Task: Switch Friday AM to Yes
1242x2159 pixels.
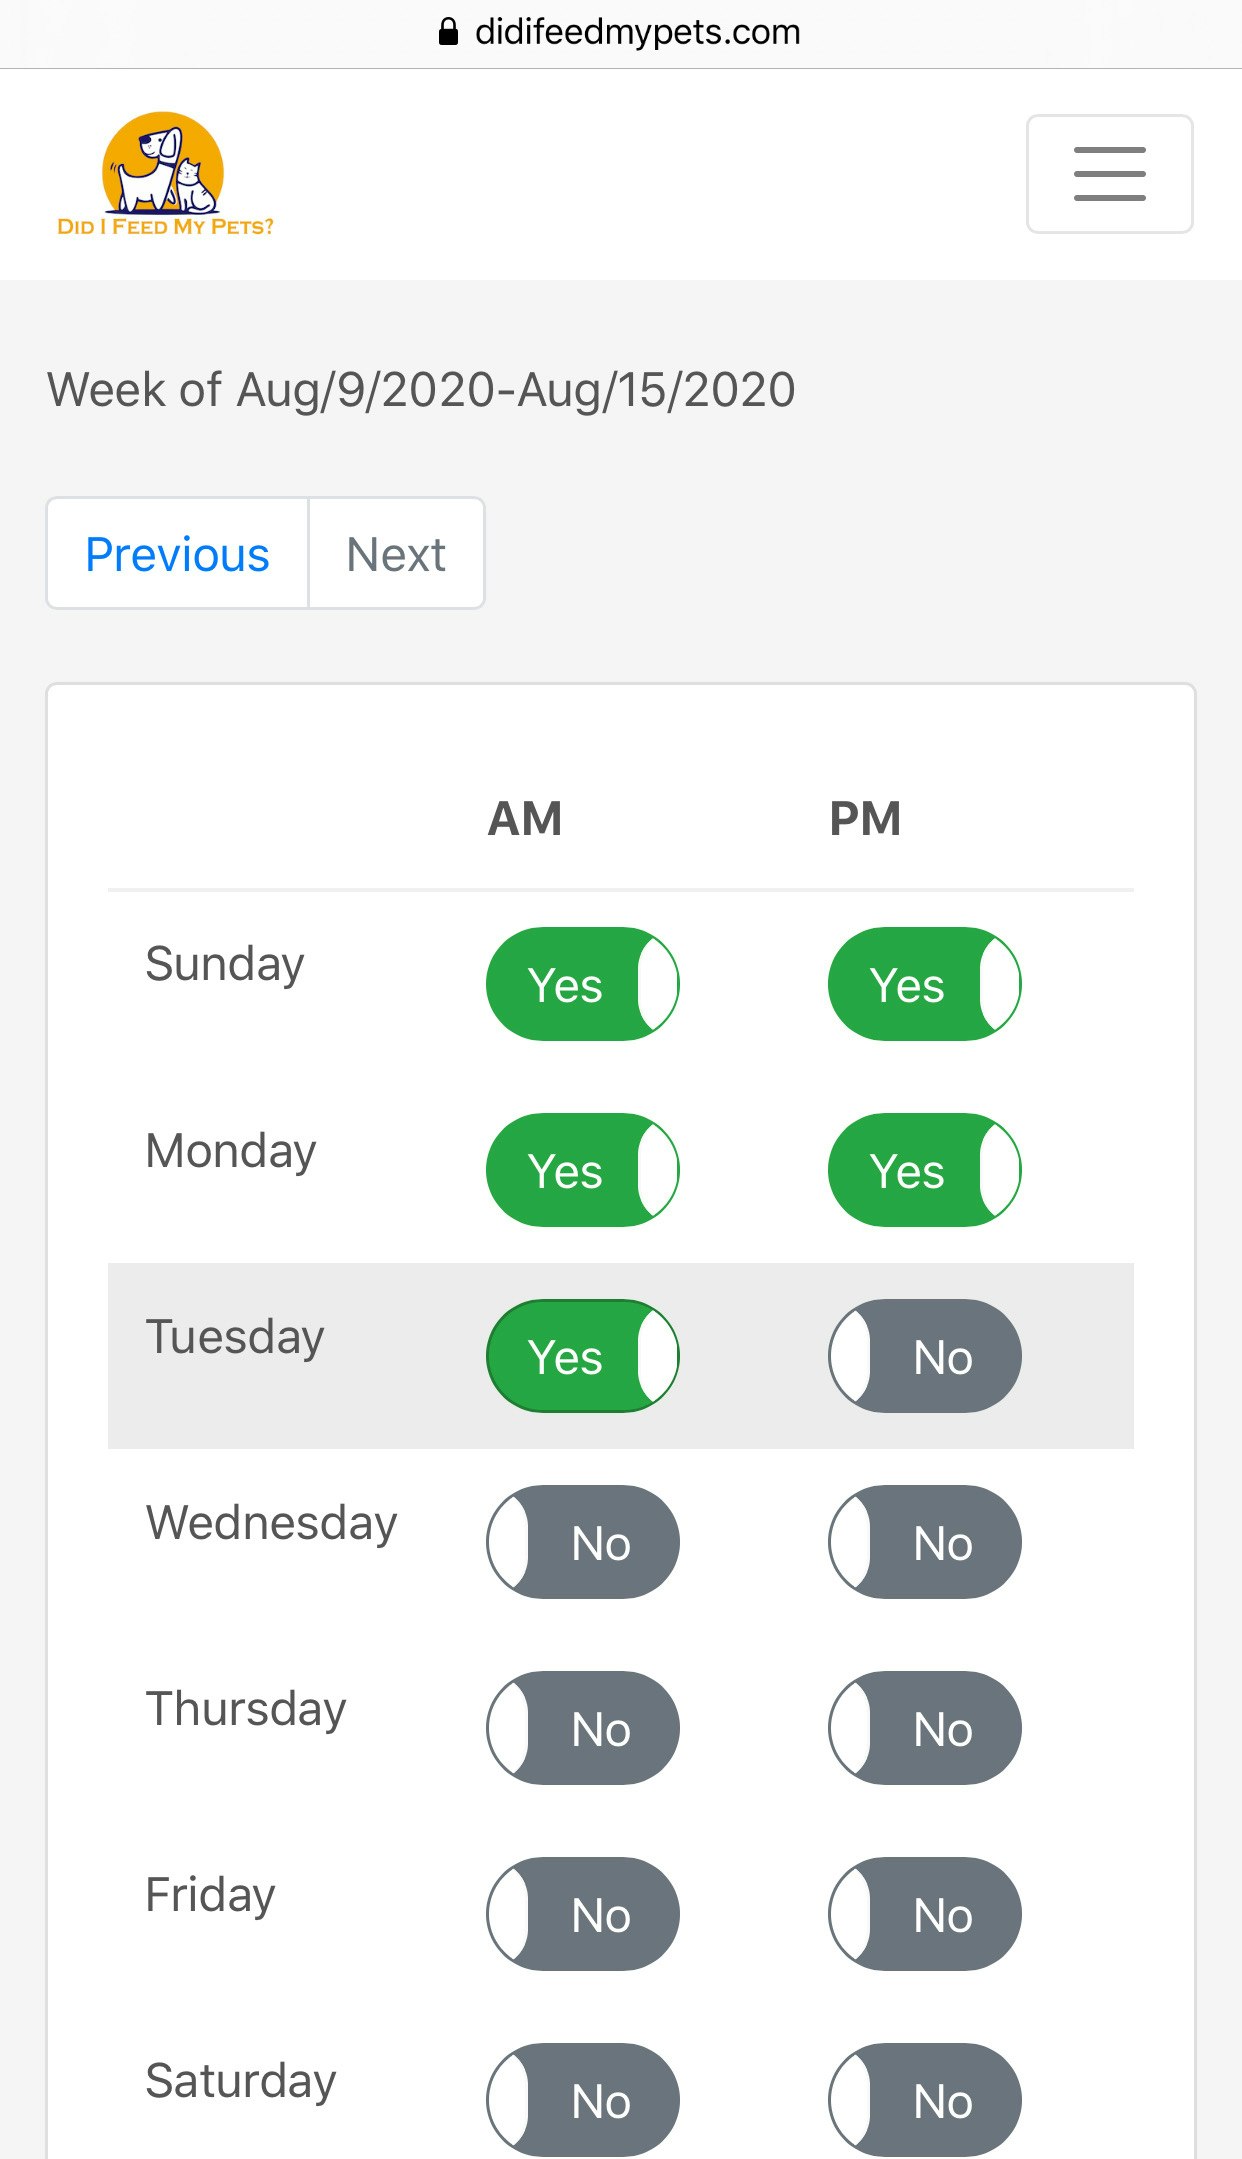Action: pyautogui.click(x=582, y=1914)
